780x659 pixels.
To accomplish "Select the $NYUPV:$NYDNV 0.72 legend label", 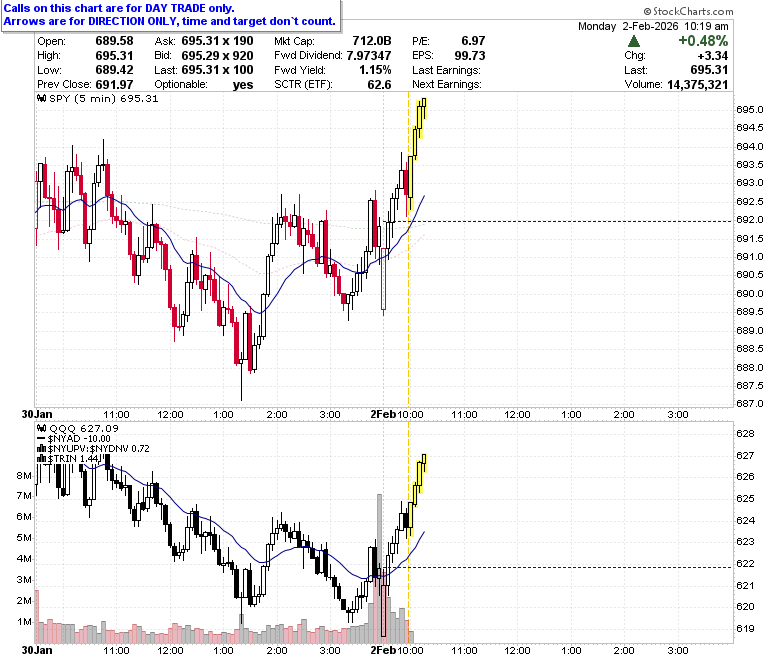I will 98,448.
